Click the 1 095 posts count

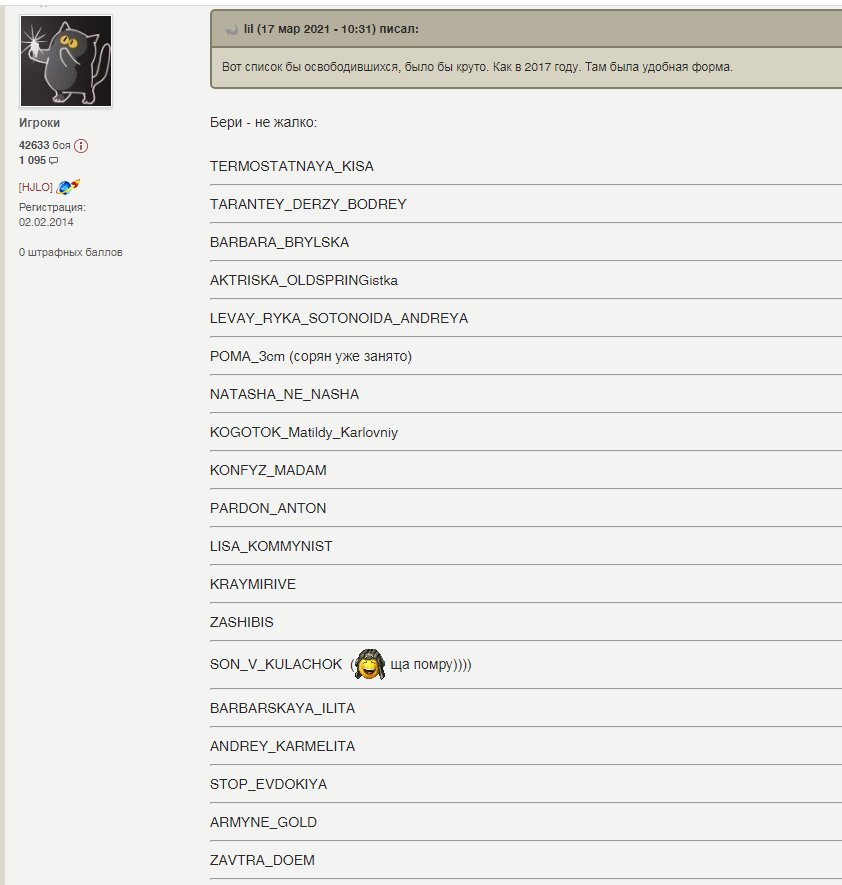tap(32, 160)
